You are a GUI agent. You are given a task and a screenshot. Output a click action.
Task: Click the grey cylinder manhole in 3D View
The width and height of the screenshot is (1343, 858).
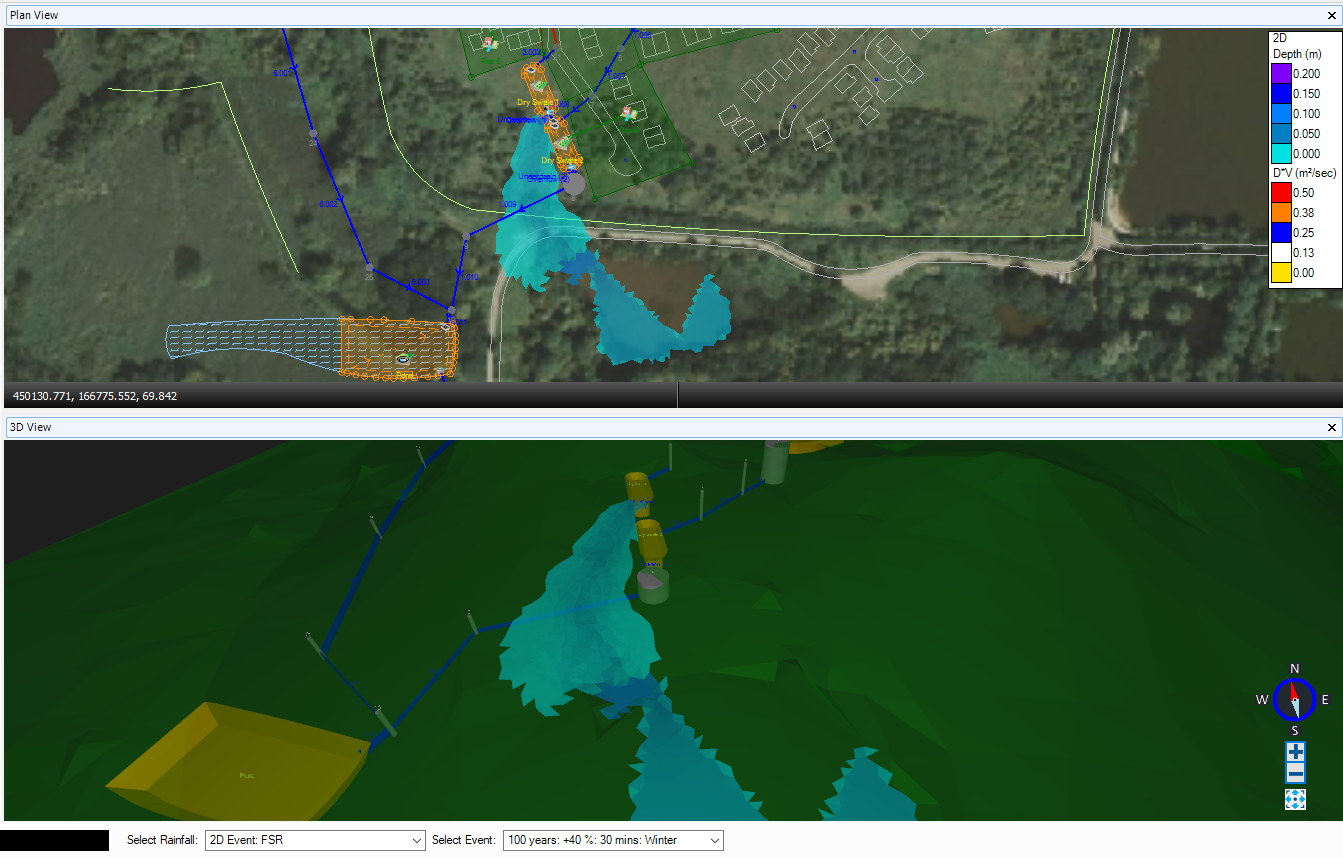pyautogui.click(x=652, y=585)
